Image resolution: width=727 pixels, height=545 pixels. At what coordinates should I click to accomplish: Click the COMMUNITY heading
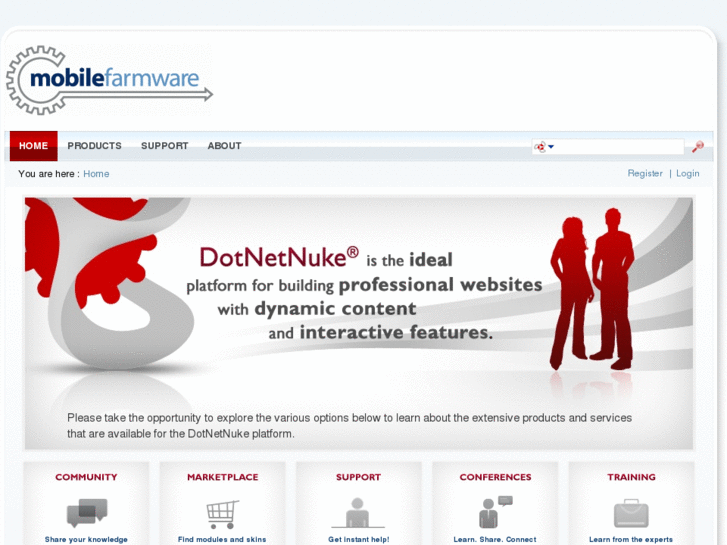pyautogui.click(x=86, y=477)
